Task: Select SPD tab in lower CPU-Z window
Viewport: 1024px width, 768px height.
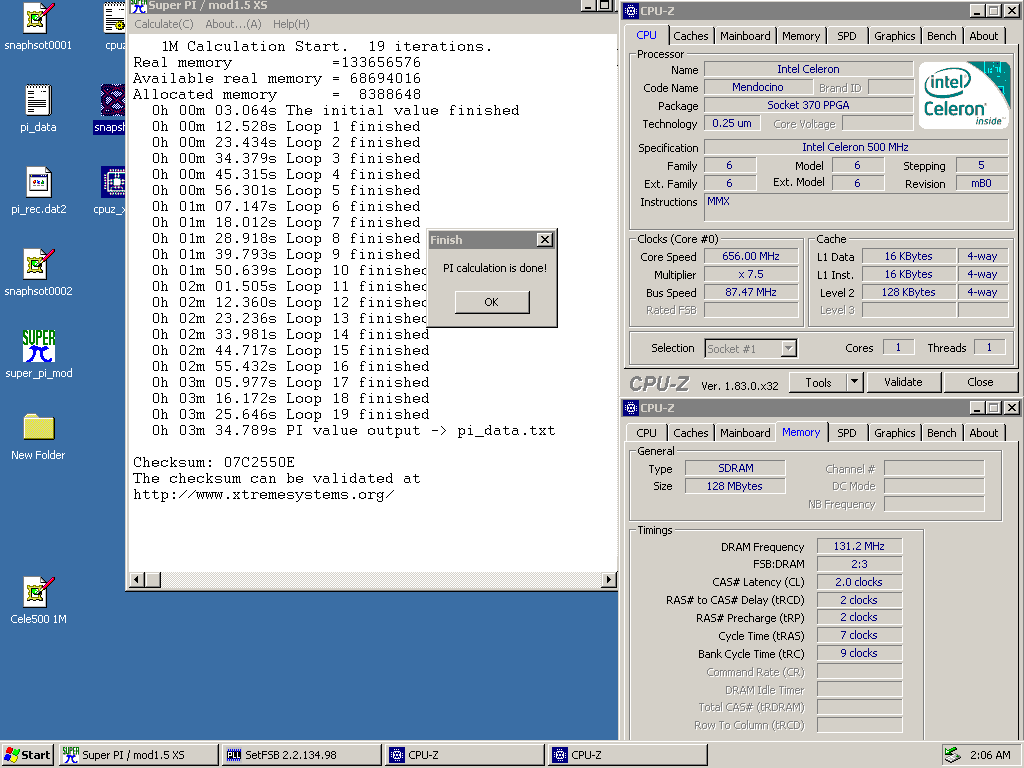Action: (x=846, y=433)
